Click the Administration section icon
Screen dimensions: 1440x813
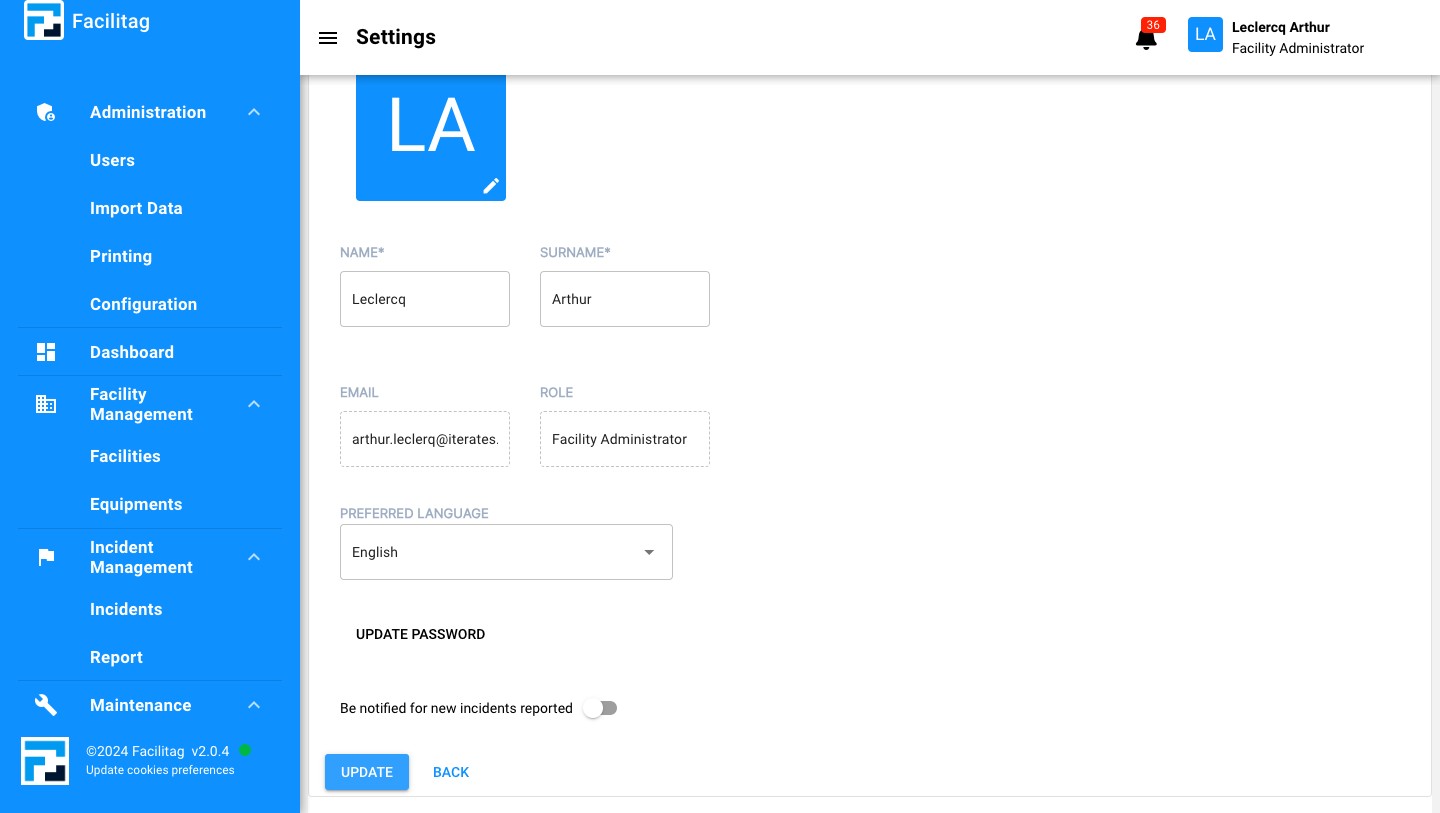(x=46, y=112)
